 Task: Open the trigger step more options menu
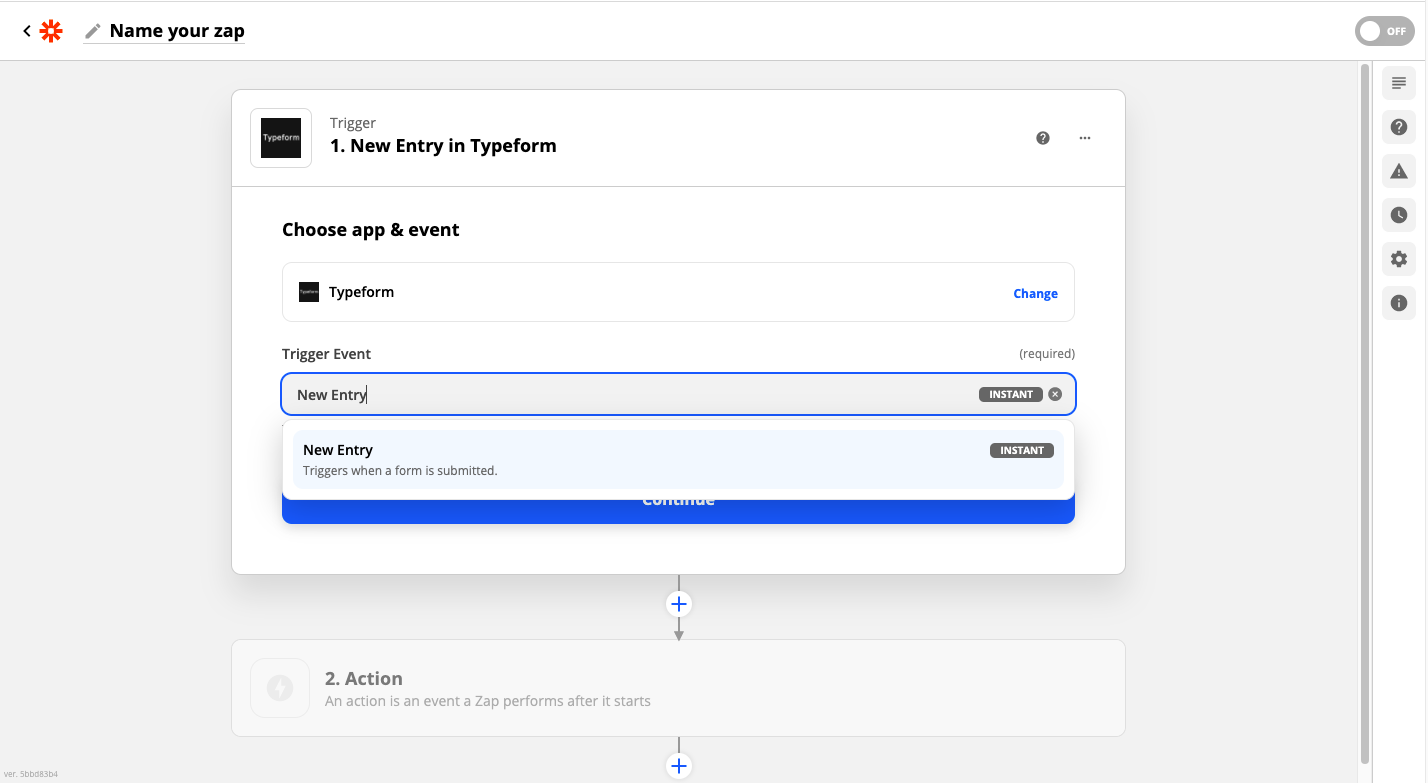coord(1085,138)
